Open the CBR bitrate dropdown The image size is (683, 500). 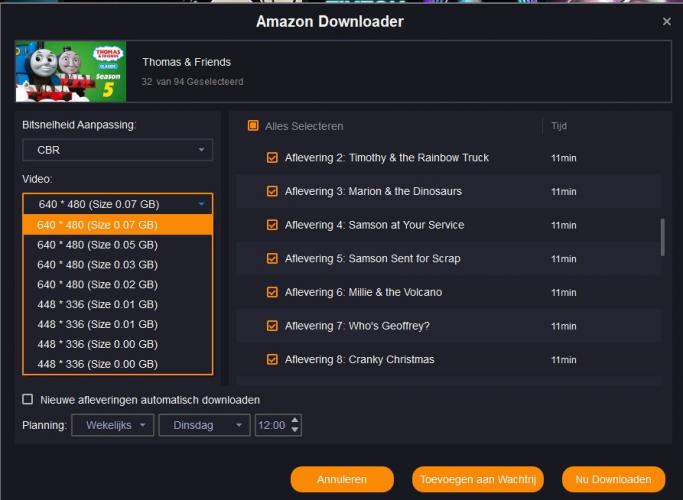118,150
